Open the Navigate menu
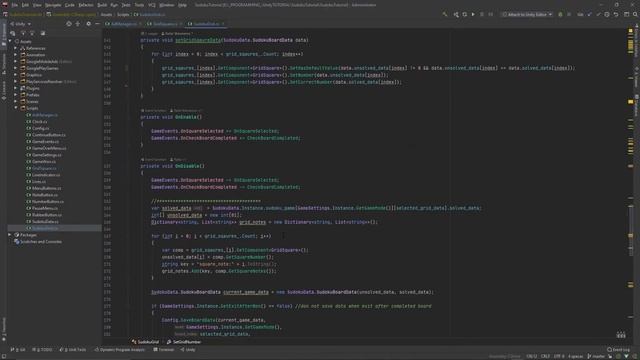This screenshot has height=360, width=640. [53, 5]
